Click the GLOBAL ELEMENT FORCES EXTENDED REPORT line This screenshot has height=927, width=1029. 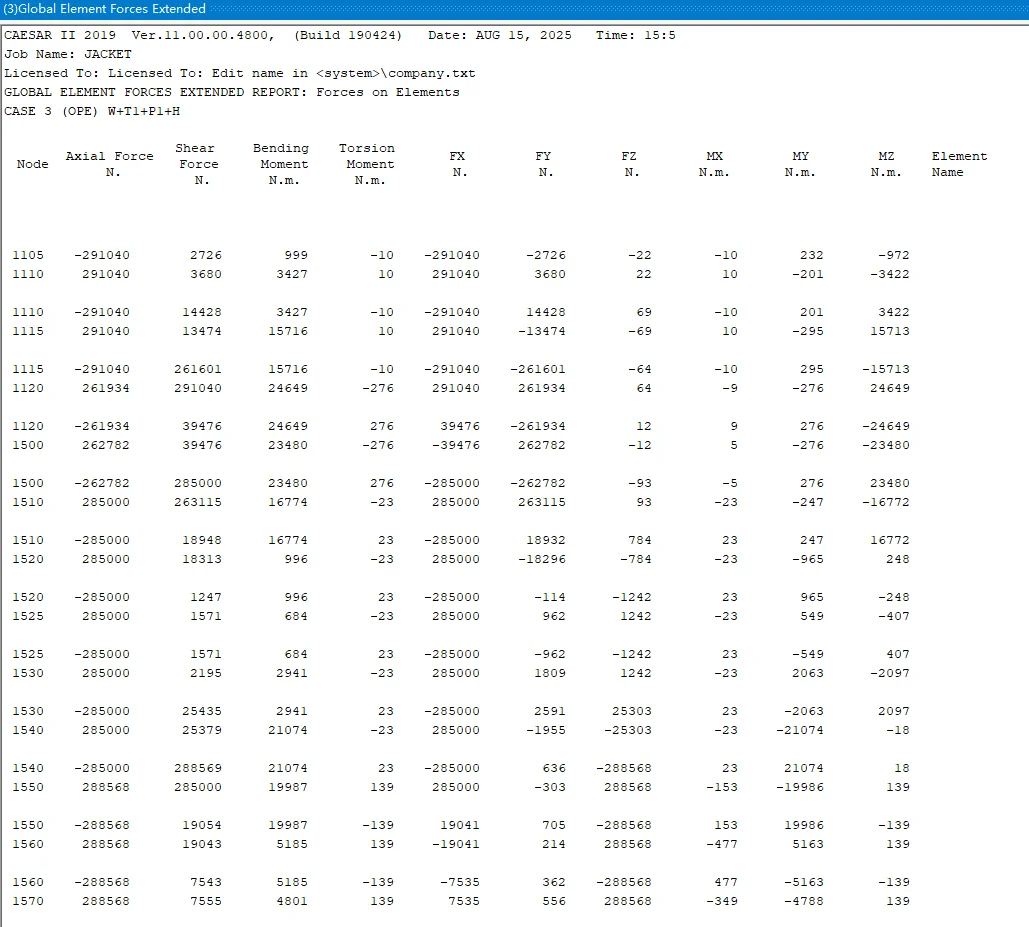(232, 93)
